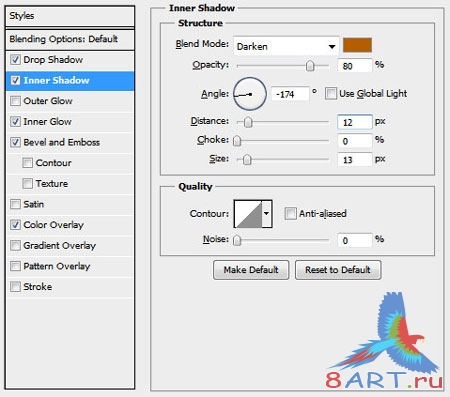Click the orange shadow color swatch
Image resolution: width=450 pixels, height=397 pixels.
point(357,45)
